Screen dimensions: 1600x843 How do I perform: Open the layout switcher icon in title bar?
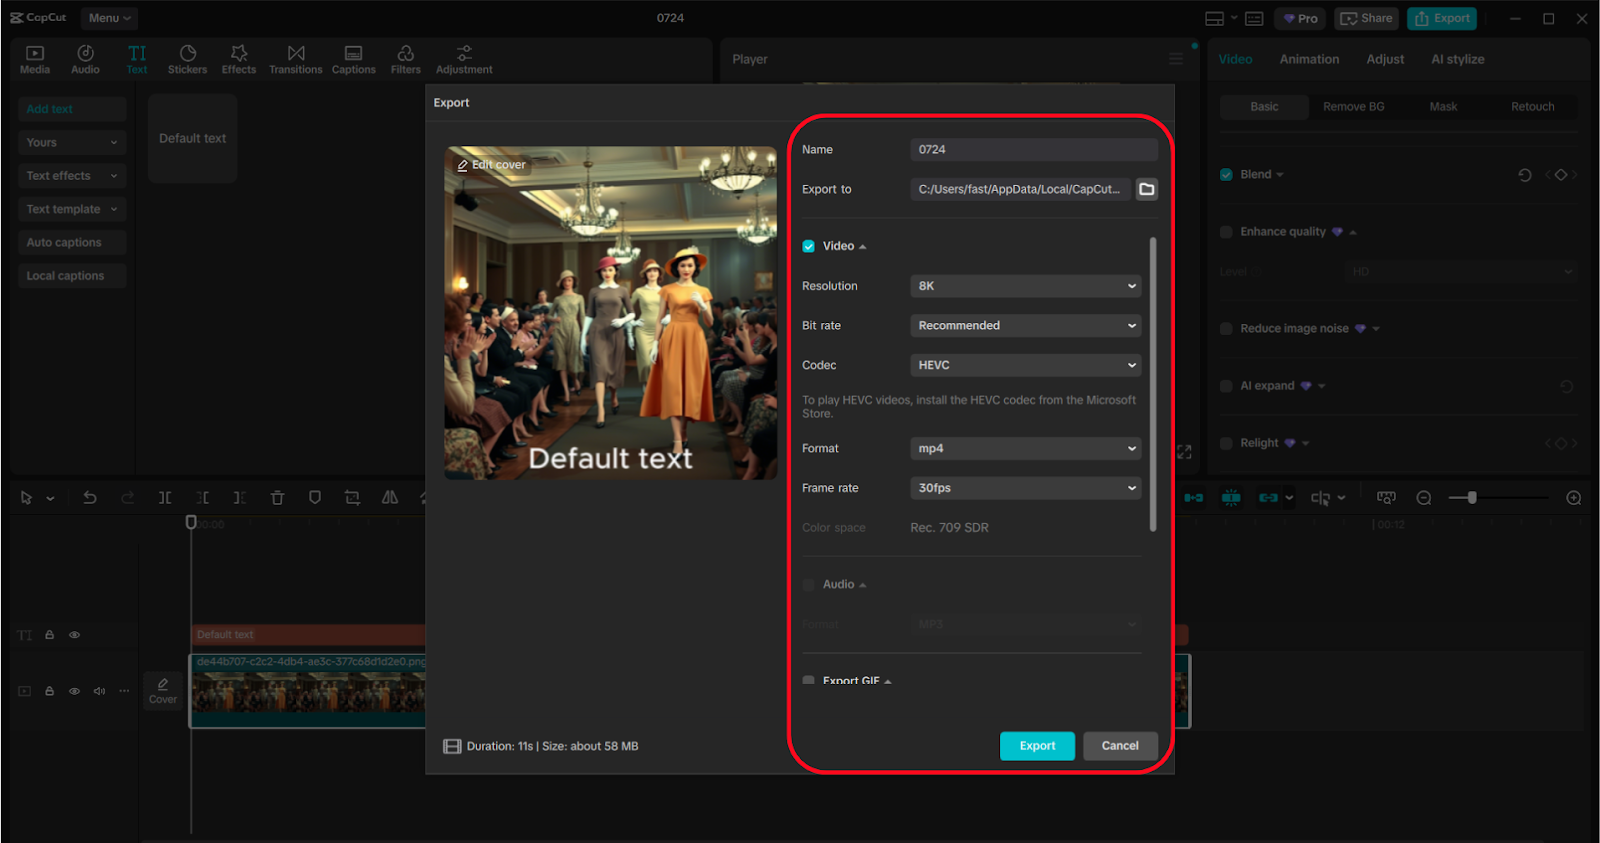(x=1214, y=18)
